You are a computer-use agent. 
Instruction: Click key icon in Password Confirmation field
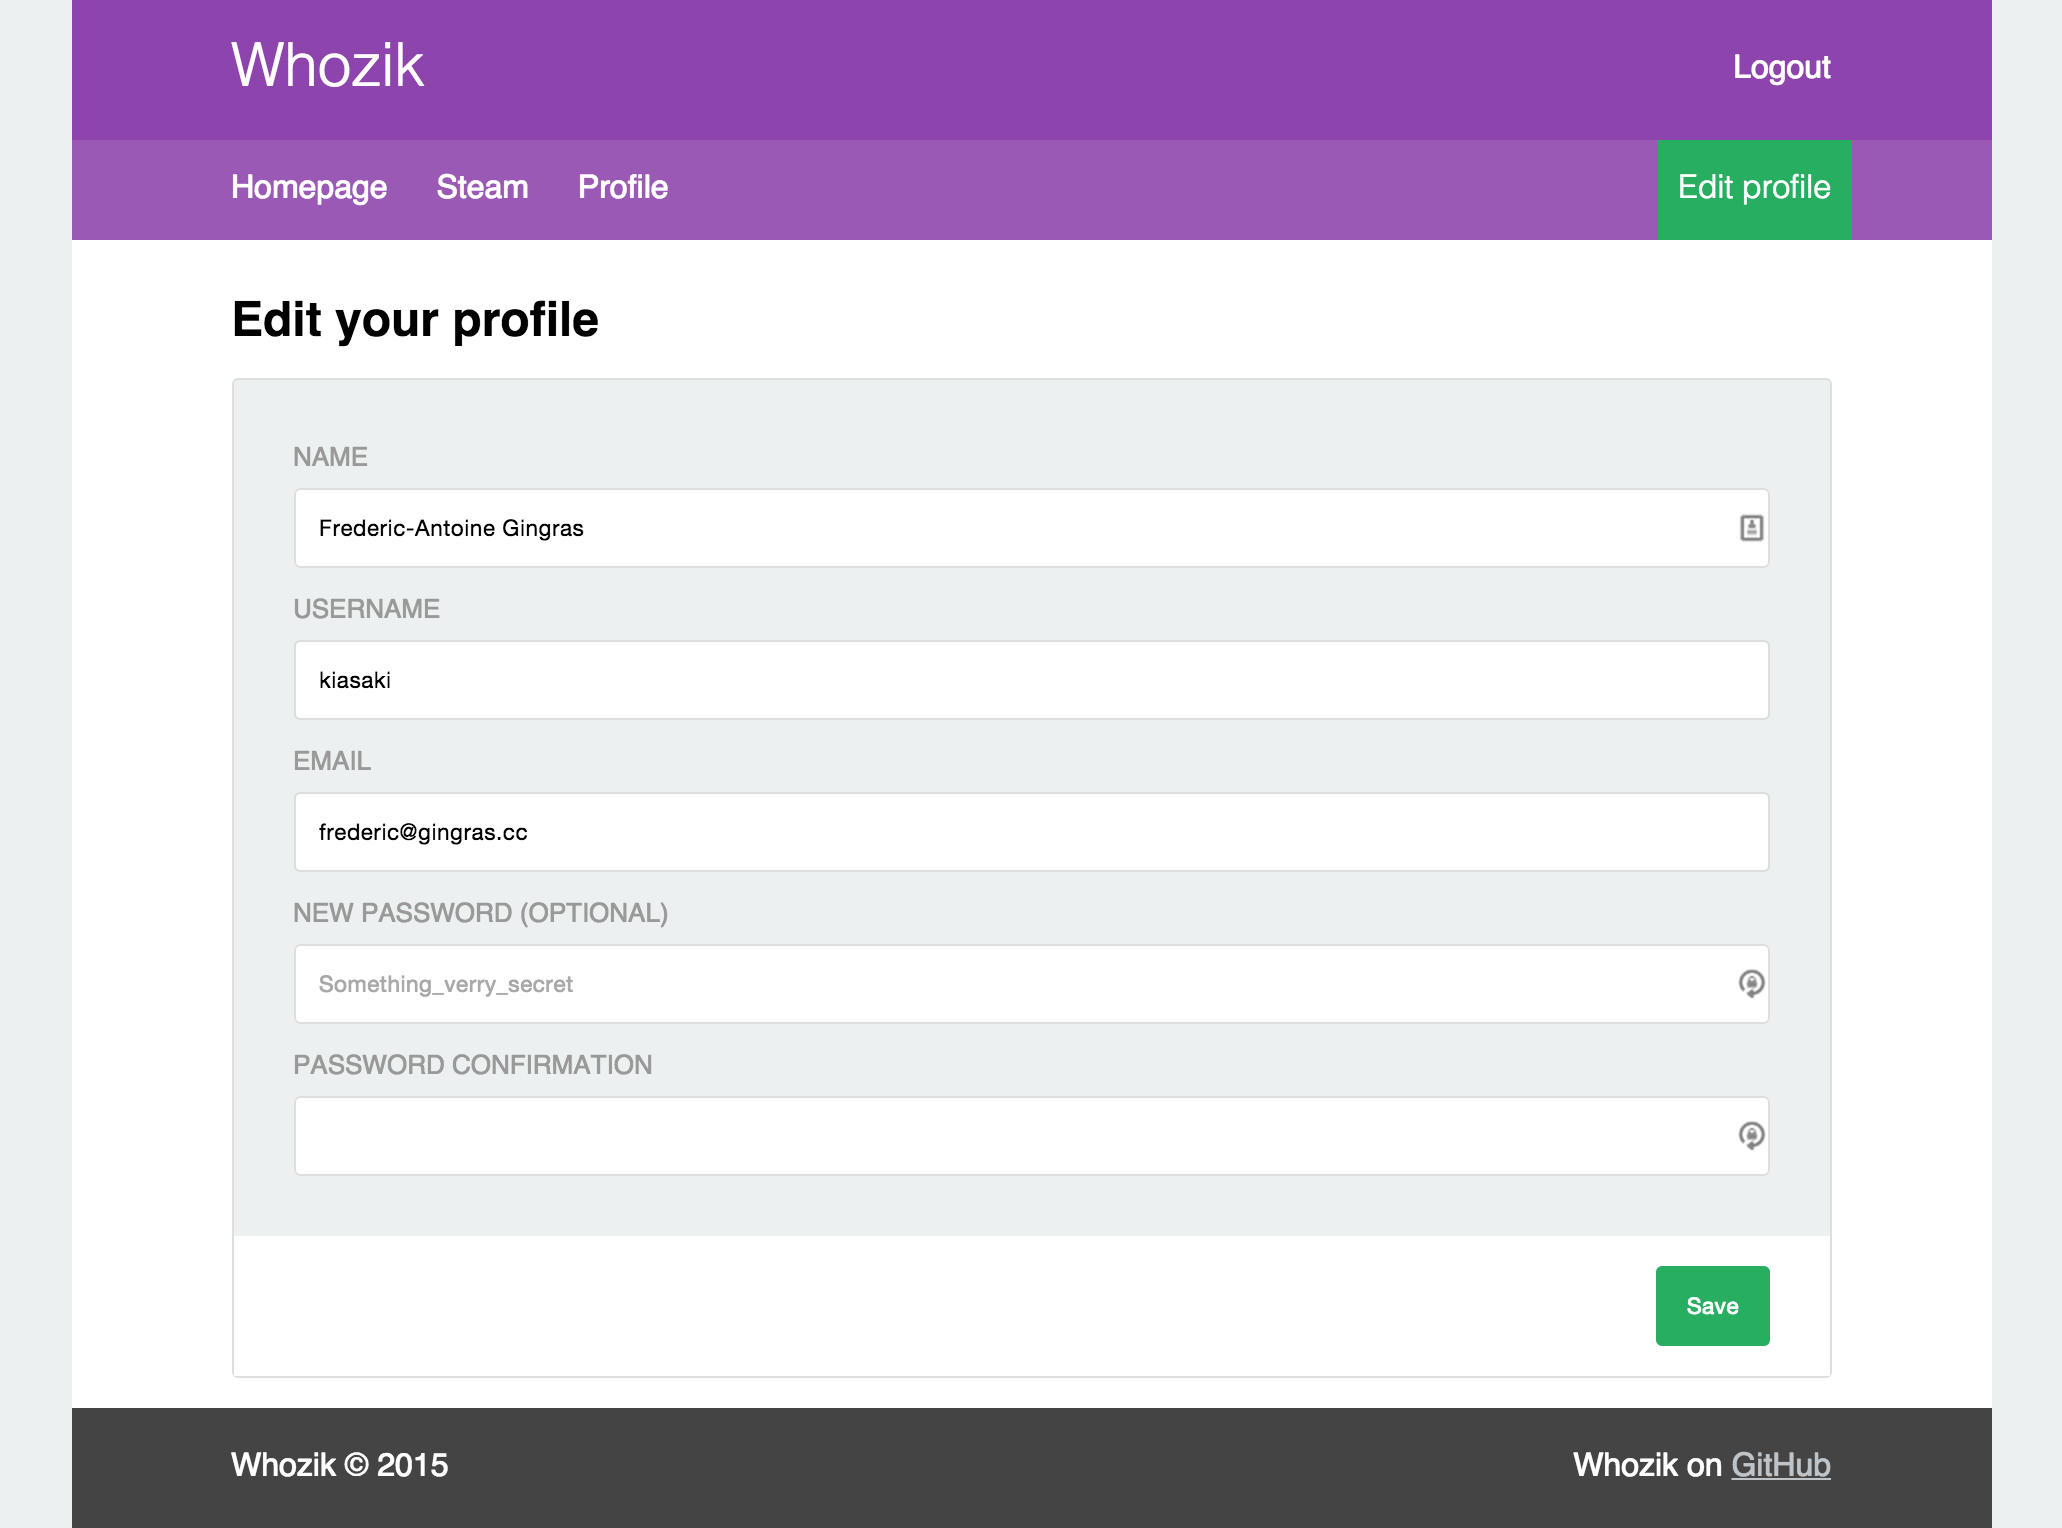(x=1750, y=1136)
